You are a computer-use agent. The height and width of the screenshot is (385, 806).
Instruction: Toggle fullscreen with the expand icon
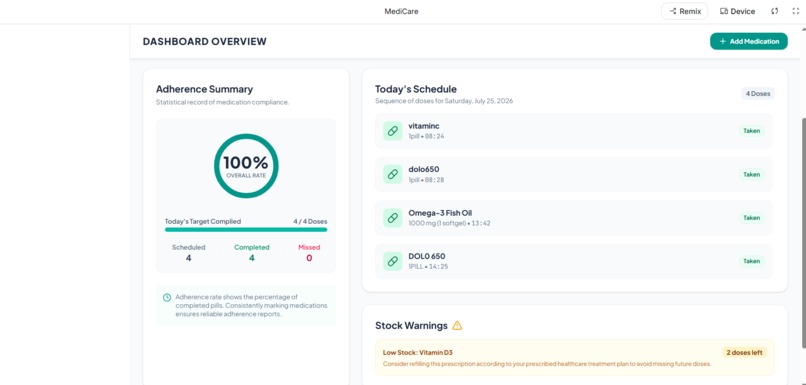pos(795,11)
